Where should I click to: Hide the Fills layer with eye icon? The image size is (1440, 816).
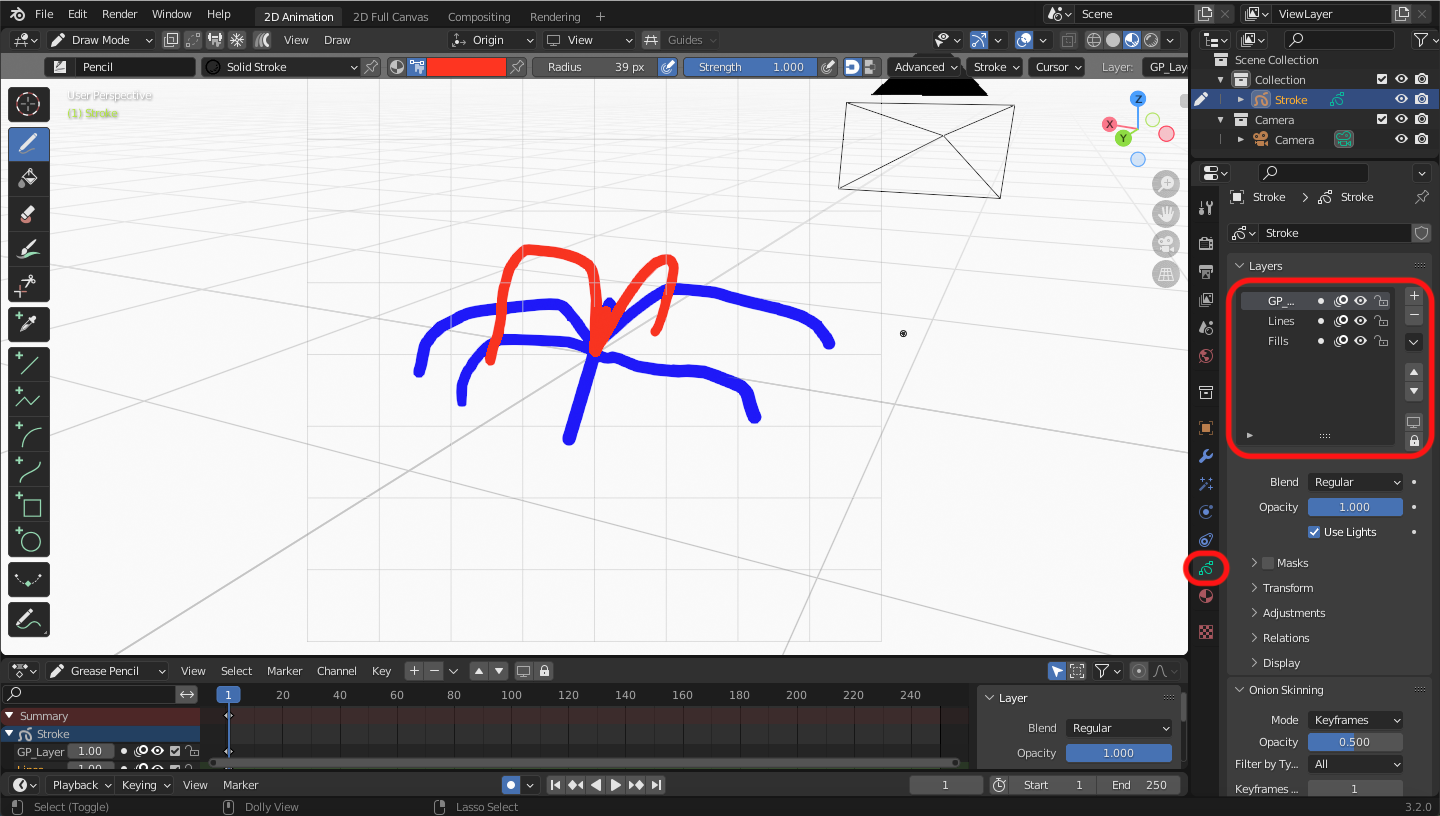click(x=1360, y=341)
